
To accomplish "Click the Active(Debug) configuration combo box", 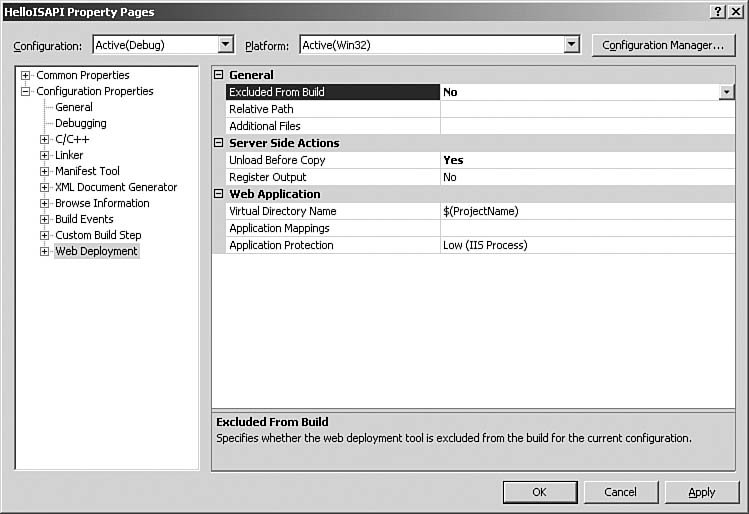I will [163, 45].
